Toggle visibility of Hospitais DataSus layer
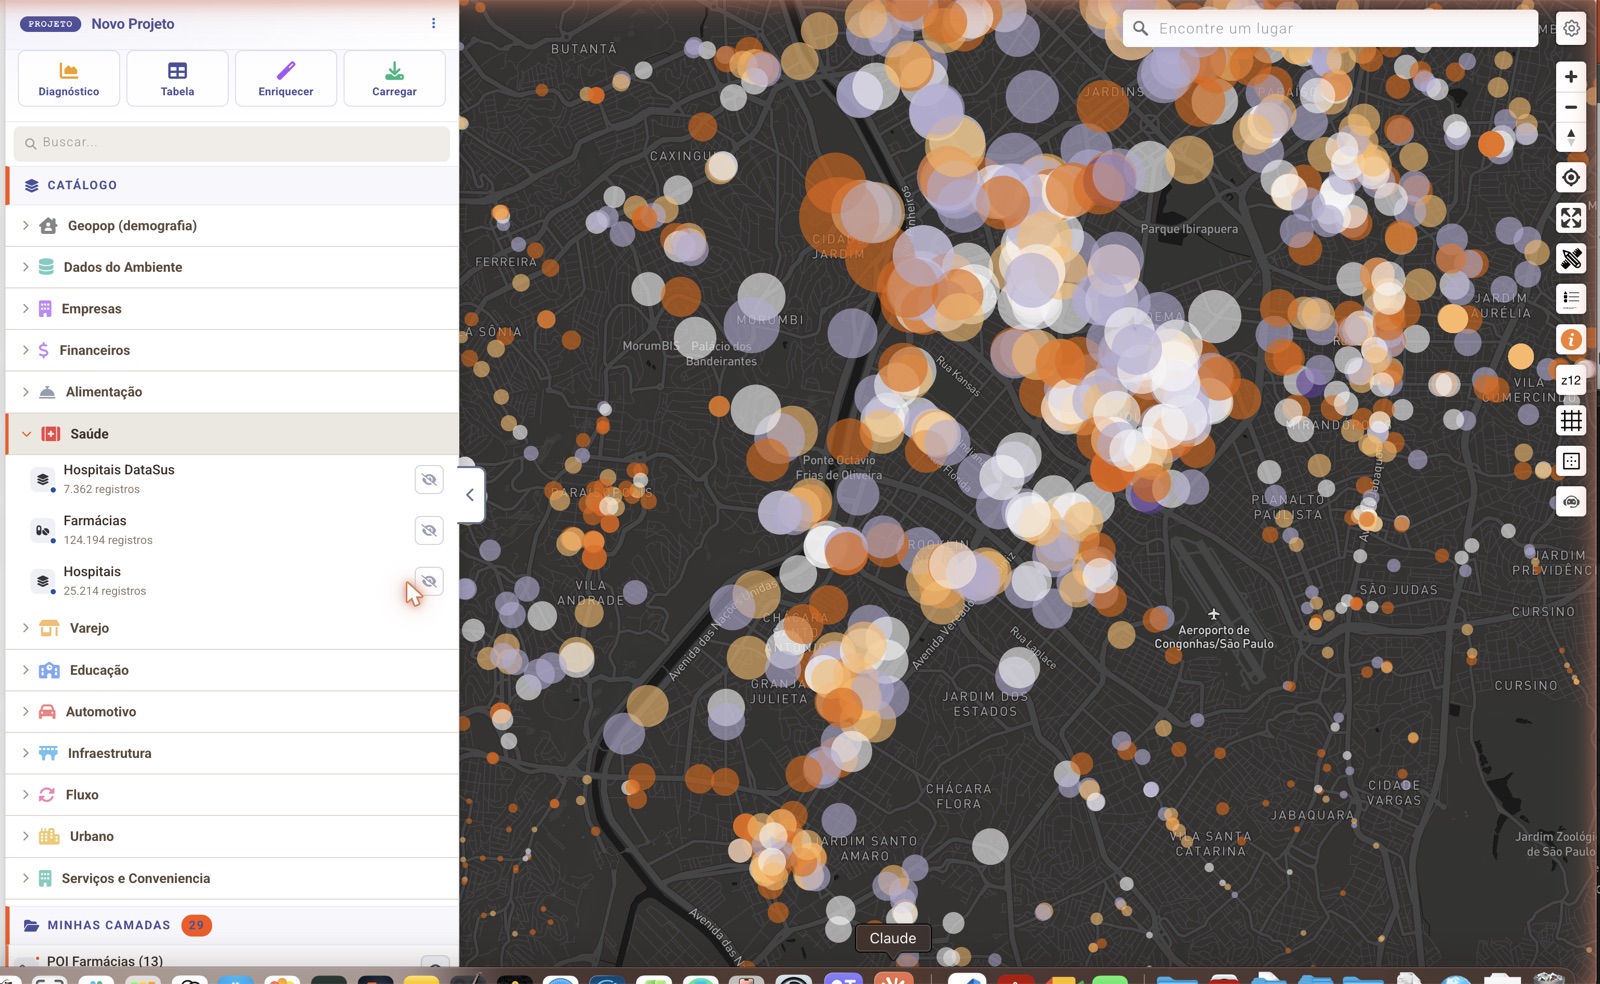Image resolution: width=1600 pixels, height=984 pixels. [x=429, y=480]
